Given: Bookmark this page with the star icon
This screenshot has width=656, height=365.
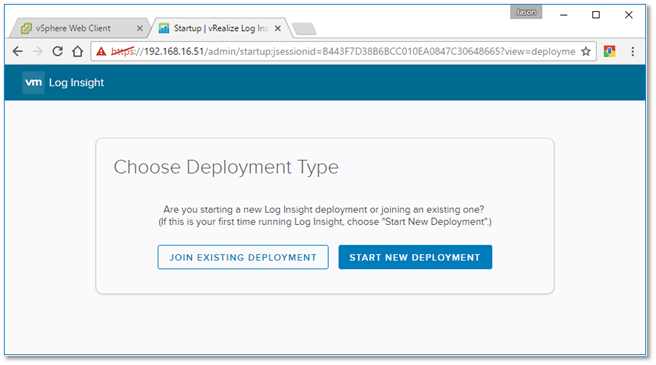Looking at the screenshot, I should coord(586,51).
